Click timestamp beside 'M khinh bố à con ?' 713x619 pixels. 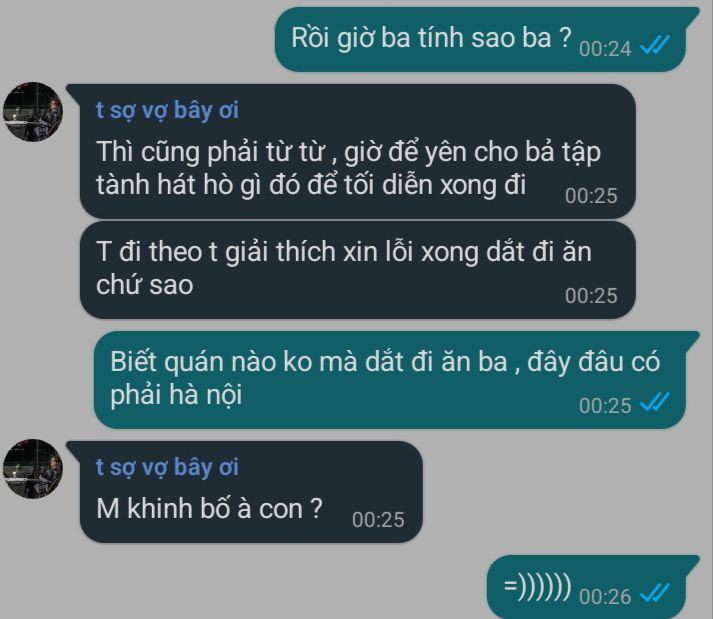[x=378, y=520]
